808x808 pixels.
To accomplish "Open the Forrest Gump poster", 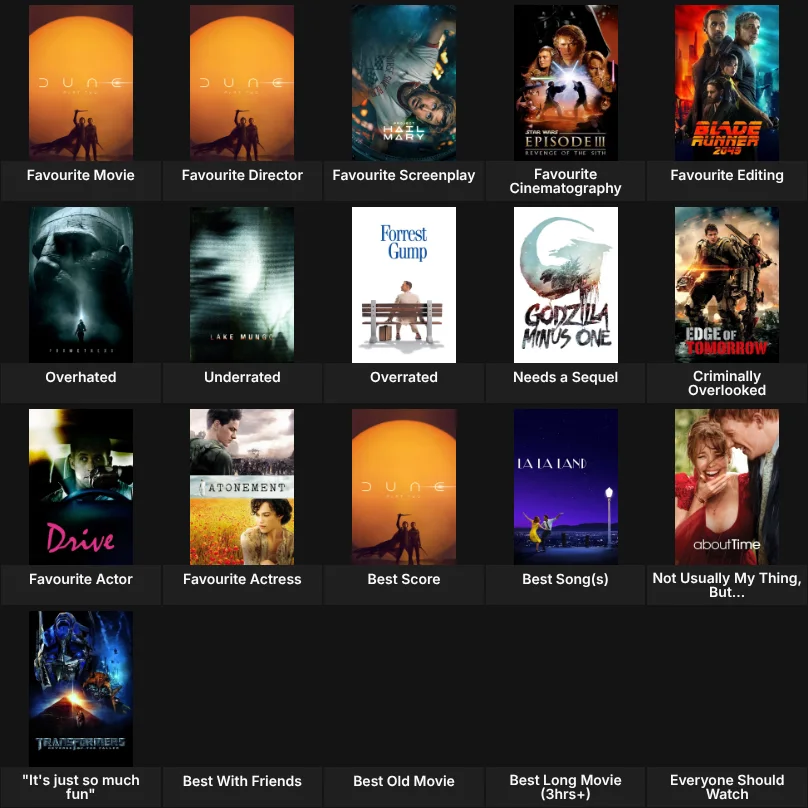I will 404,285.
